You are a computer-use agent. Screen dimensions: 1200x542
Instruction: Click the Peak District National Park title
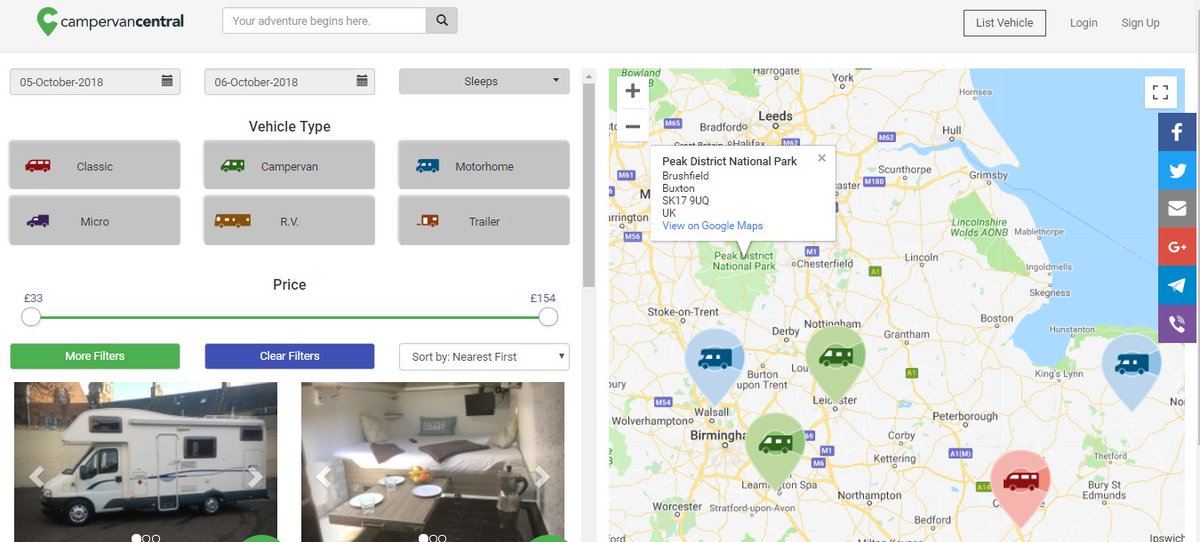pos(730,161)
